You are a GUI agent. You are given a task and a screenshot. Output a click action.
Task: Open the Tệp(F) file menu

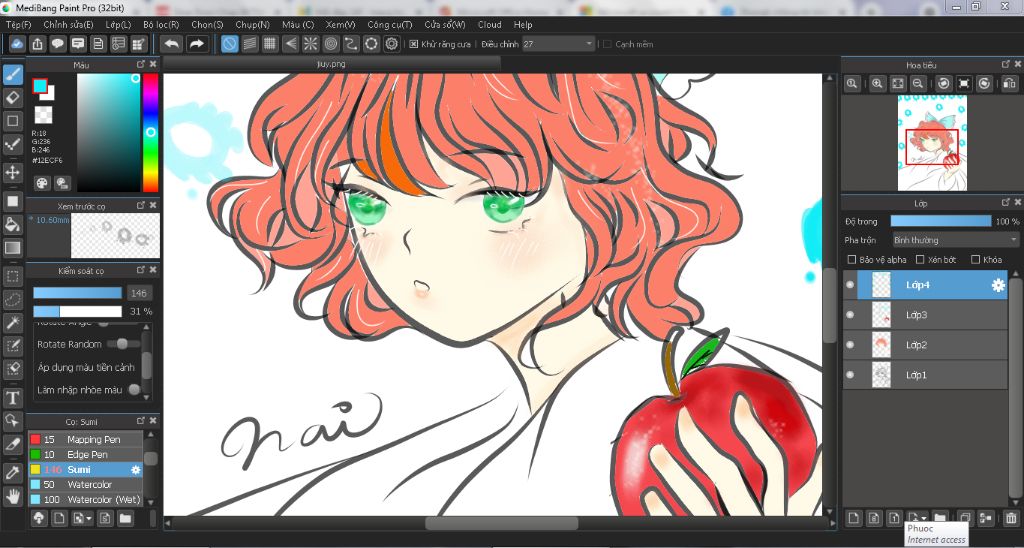(18, 24)
